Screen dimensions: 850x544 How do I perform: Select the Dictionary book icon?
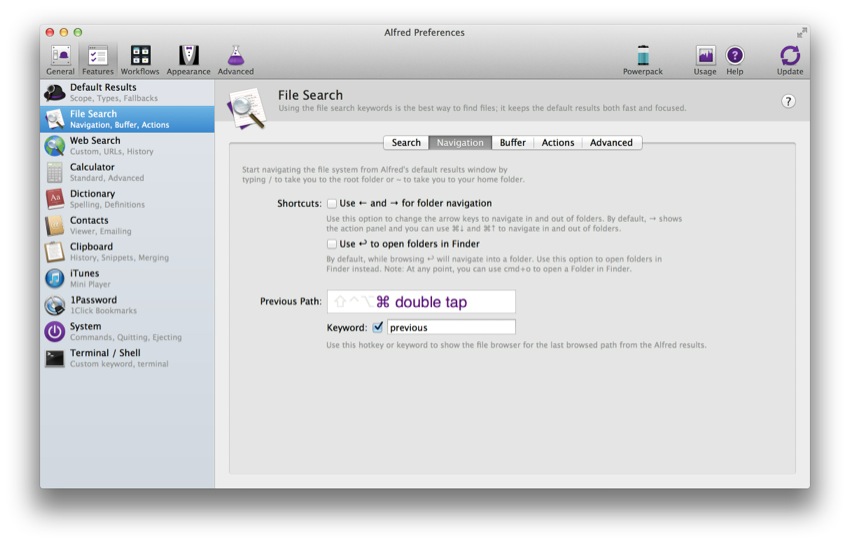55,199
